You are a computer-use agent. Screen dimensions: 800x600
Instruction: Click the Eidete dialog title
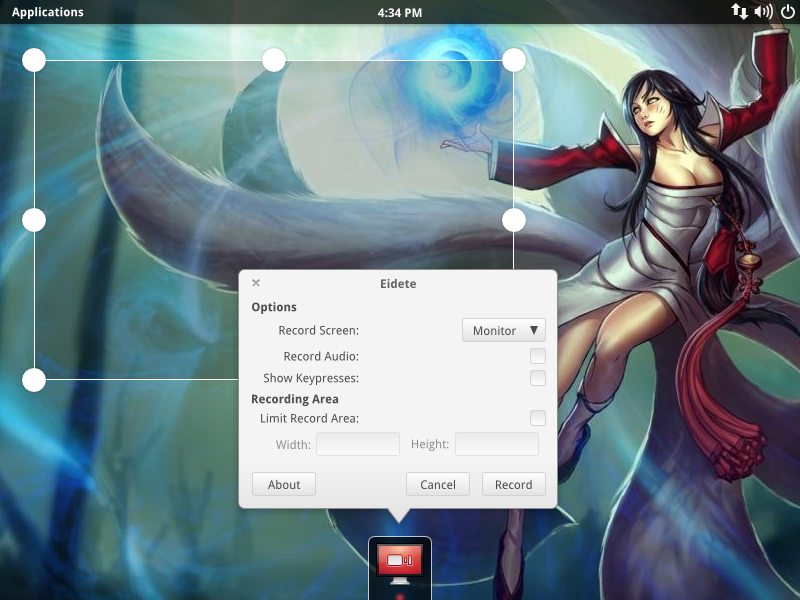(x=398, y=284)
